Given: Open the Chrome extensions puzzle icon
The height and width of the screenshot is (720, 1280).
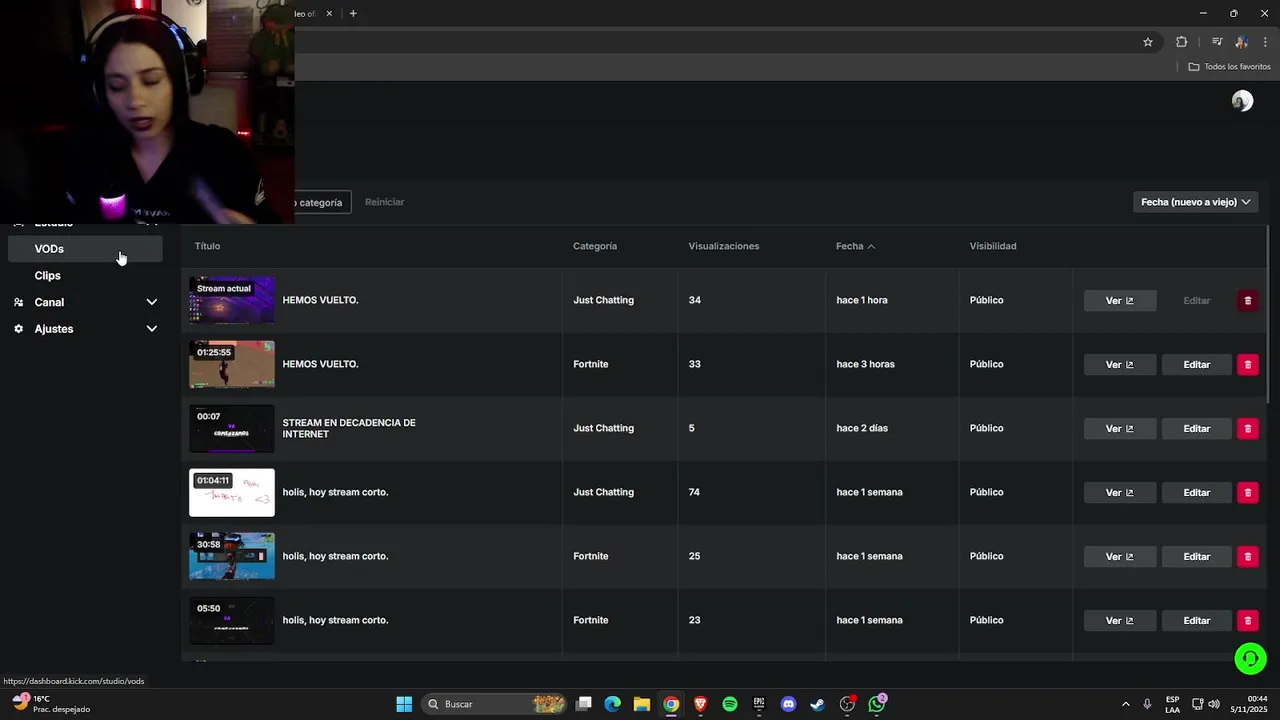Looking at the screenshot, I should pos(1181,42).
